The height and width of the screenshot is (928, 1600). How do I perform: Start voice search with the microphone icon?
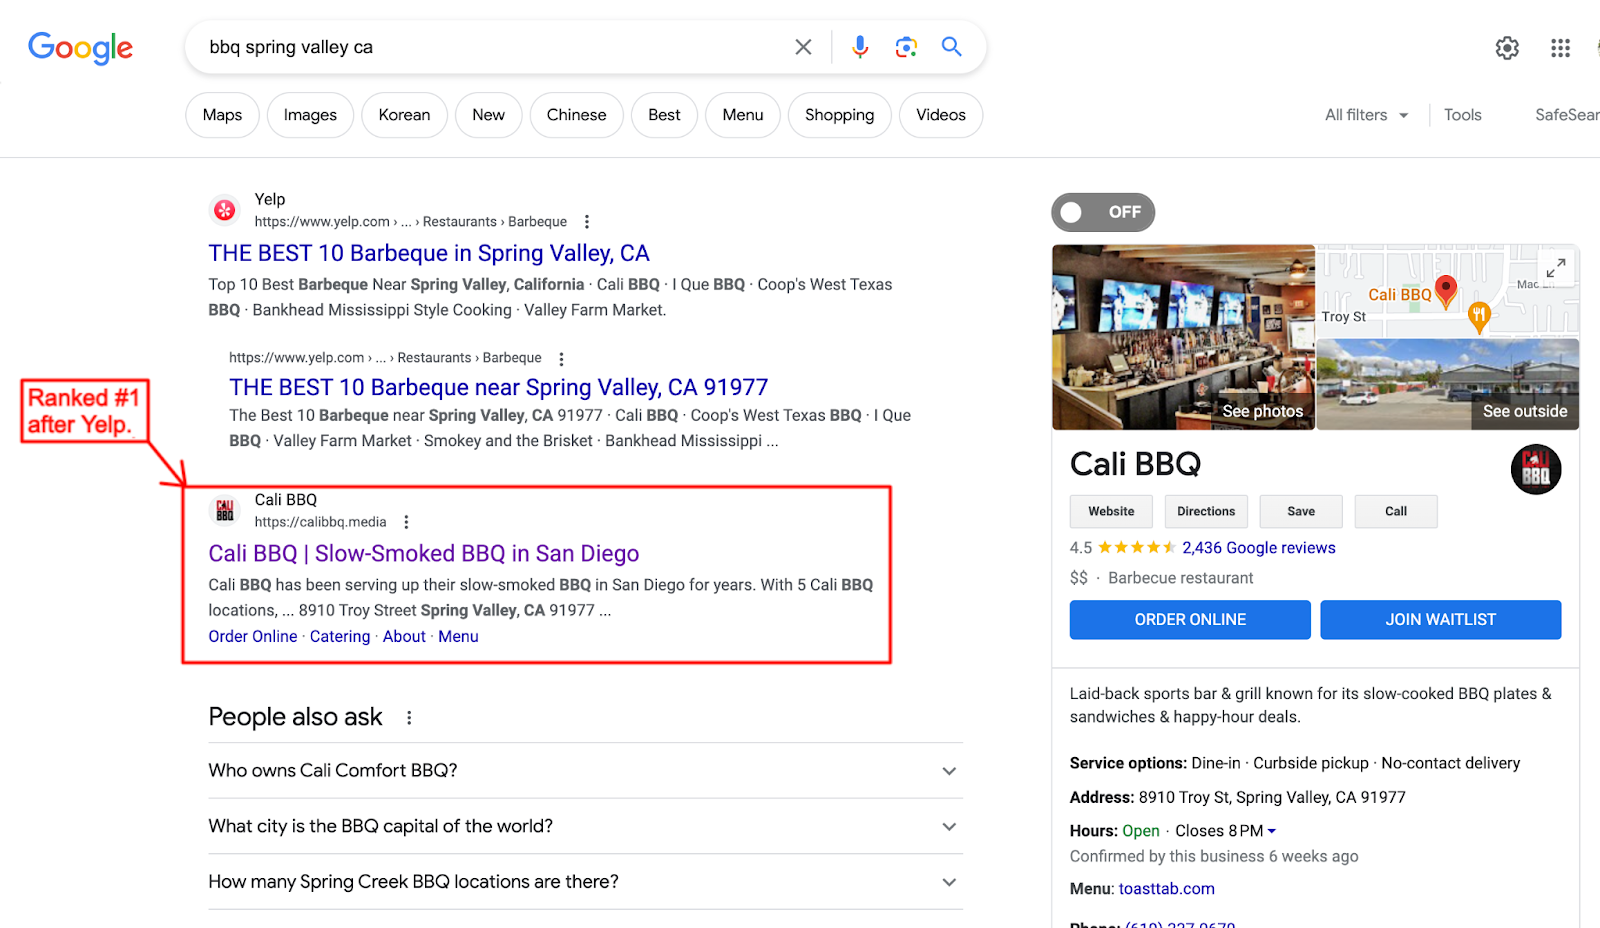(860, 47)
